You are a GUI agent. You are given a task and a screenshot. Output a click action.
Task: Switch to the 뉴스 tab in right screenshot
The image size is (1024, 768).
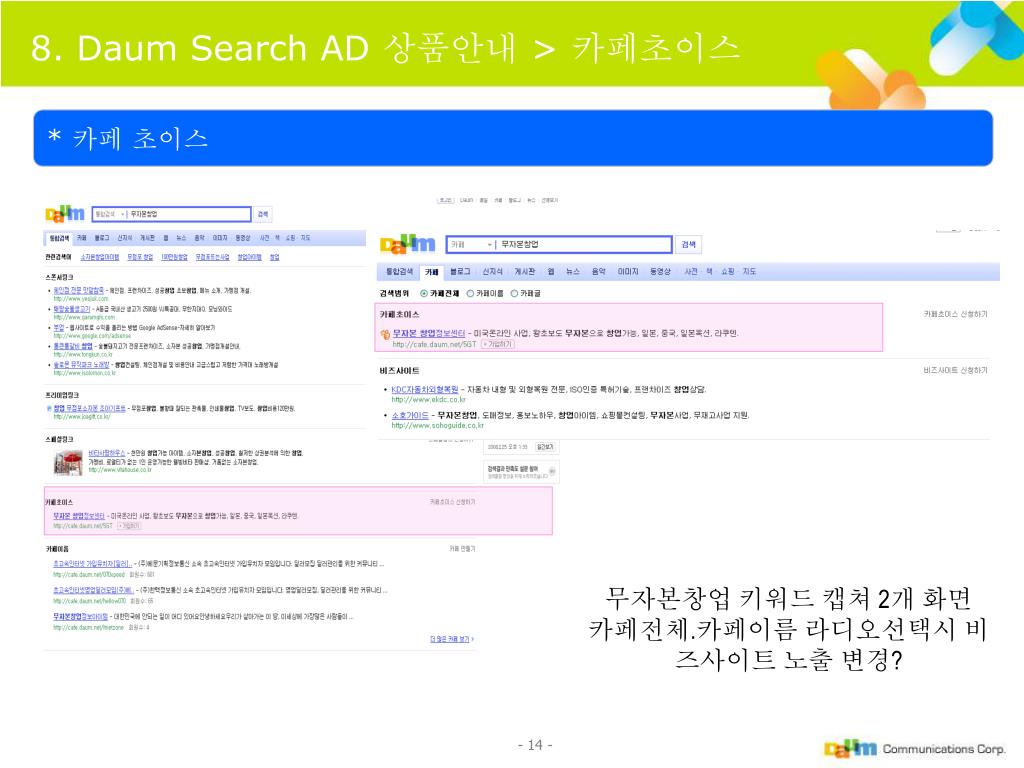(x=573, y=272)
